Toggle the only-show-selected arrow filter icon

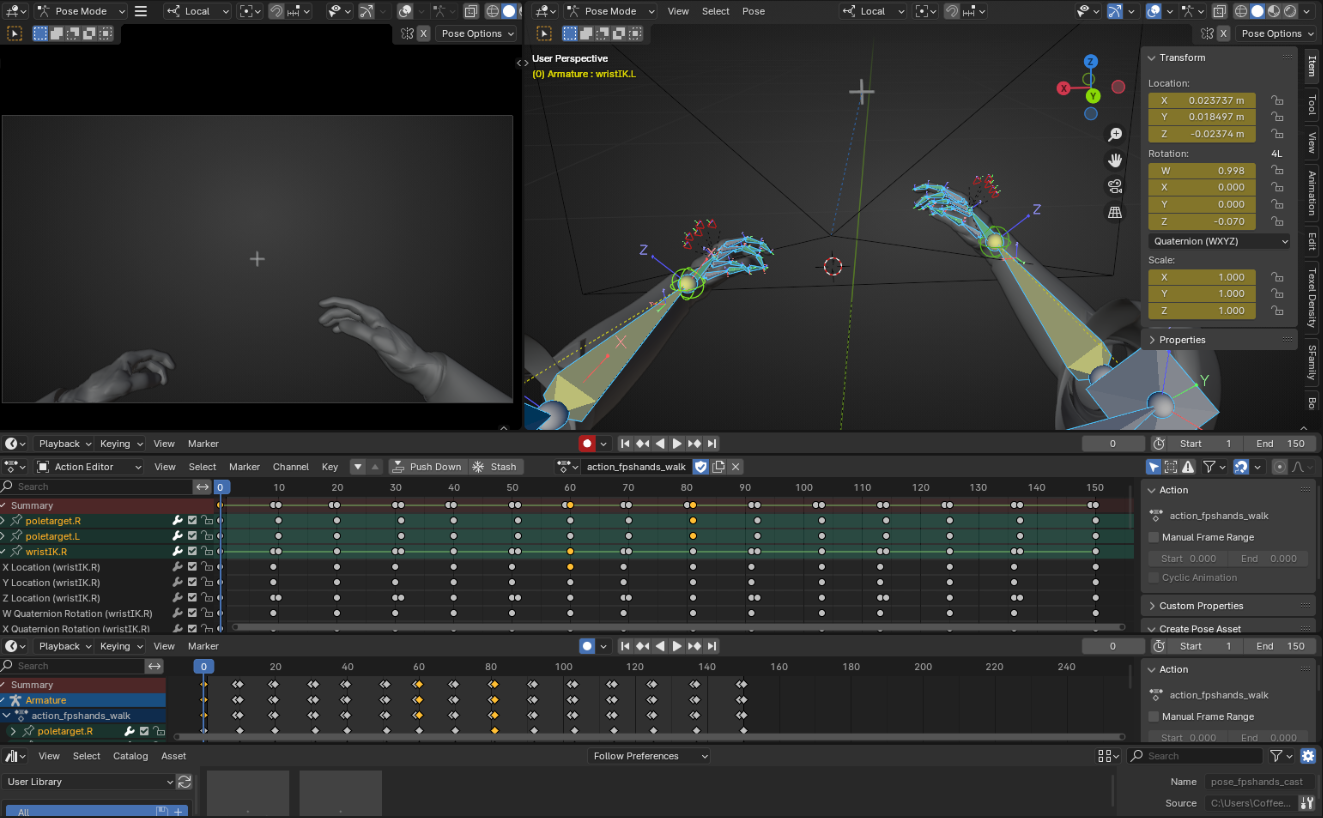coord(1154,467)
